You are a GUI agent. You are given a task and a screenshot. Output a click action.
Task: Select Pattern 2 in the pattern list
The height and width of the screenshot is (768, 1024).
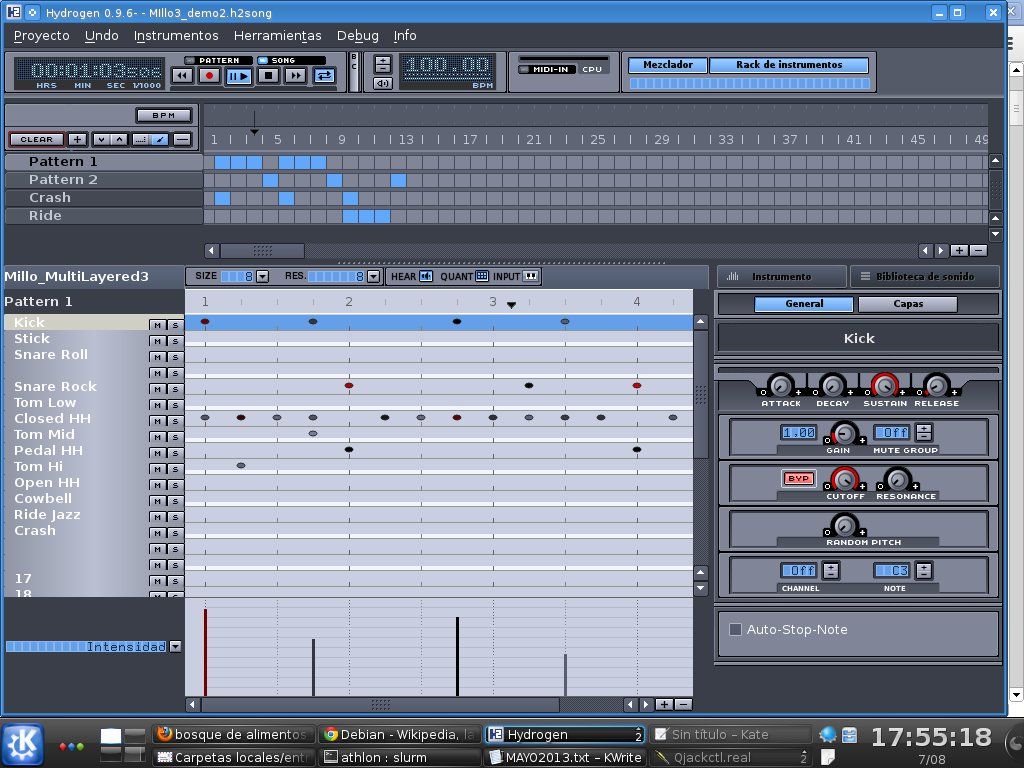point(104,180)
